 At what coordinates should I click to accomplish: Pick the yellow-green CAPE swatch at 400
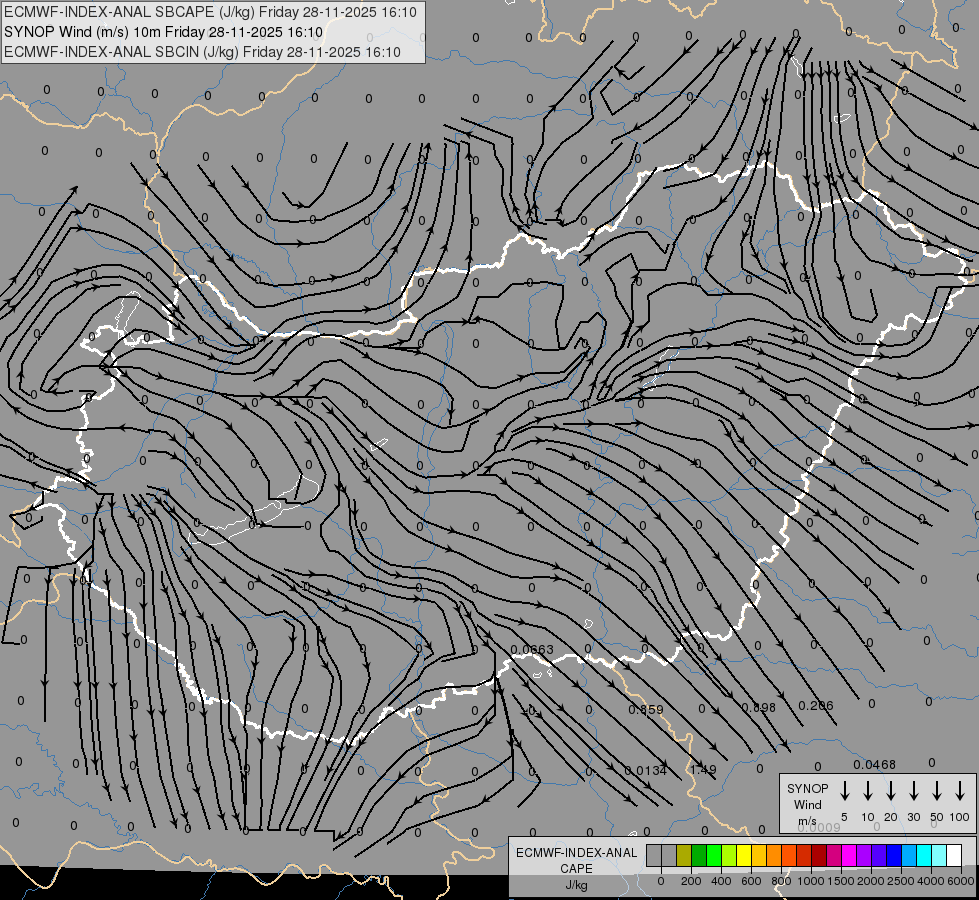729,855
